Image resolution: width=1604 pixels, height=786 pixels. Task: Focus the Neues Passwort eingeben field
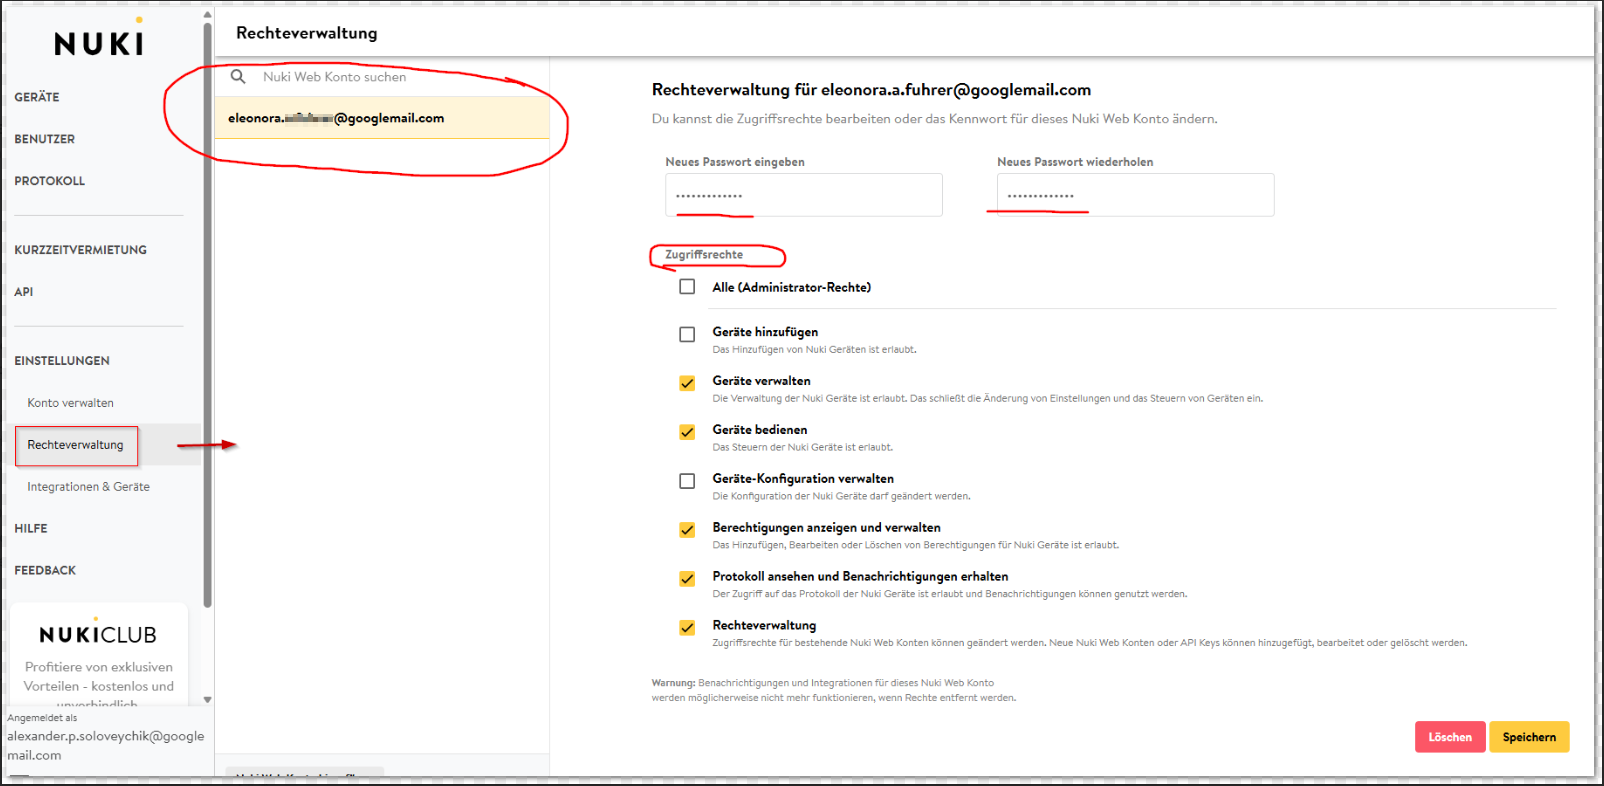tap(803, 195)
